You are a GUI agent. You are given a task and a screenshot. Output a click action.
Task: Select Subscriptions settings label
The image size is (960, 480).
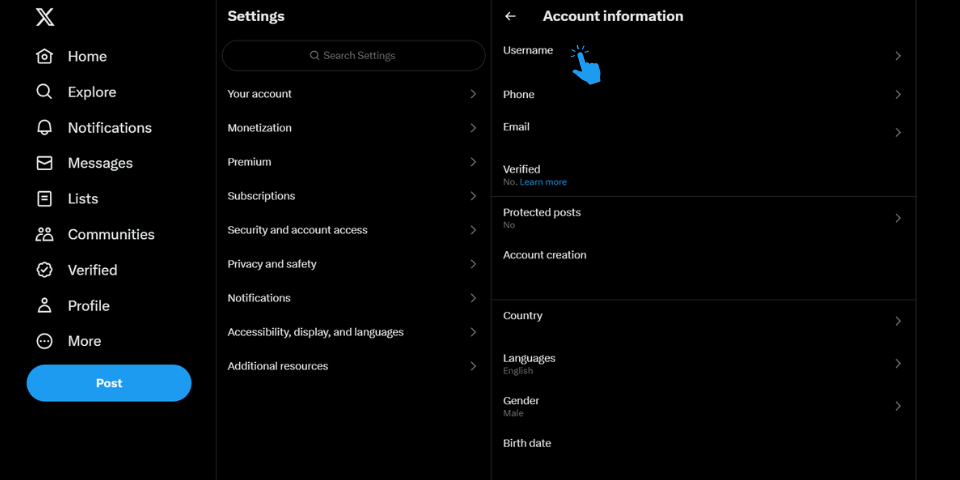click(261, 196)
